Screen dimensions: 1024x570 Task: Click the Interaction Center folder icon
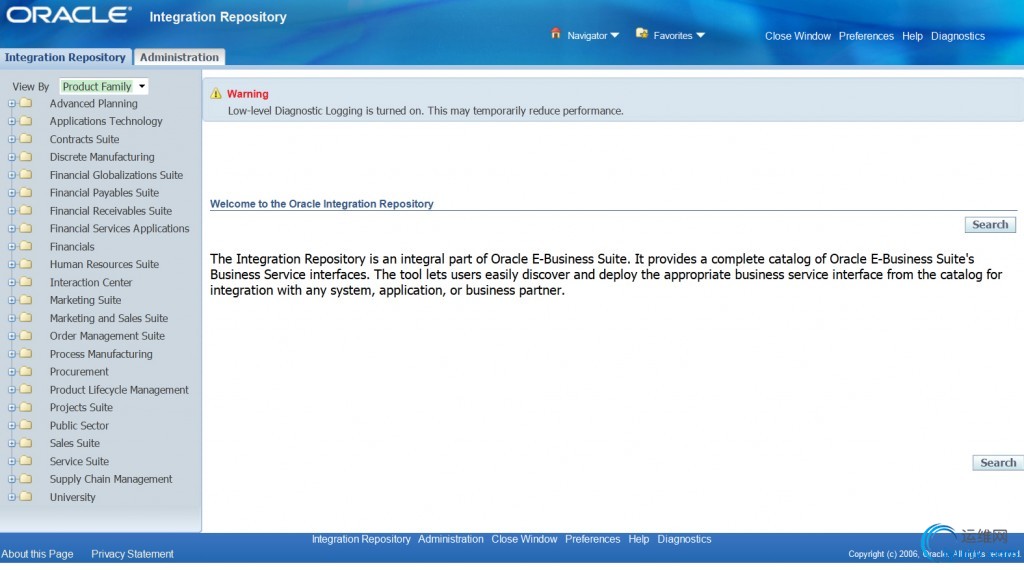point(25,282)
